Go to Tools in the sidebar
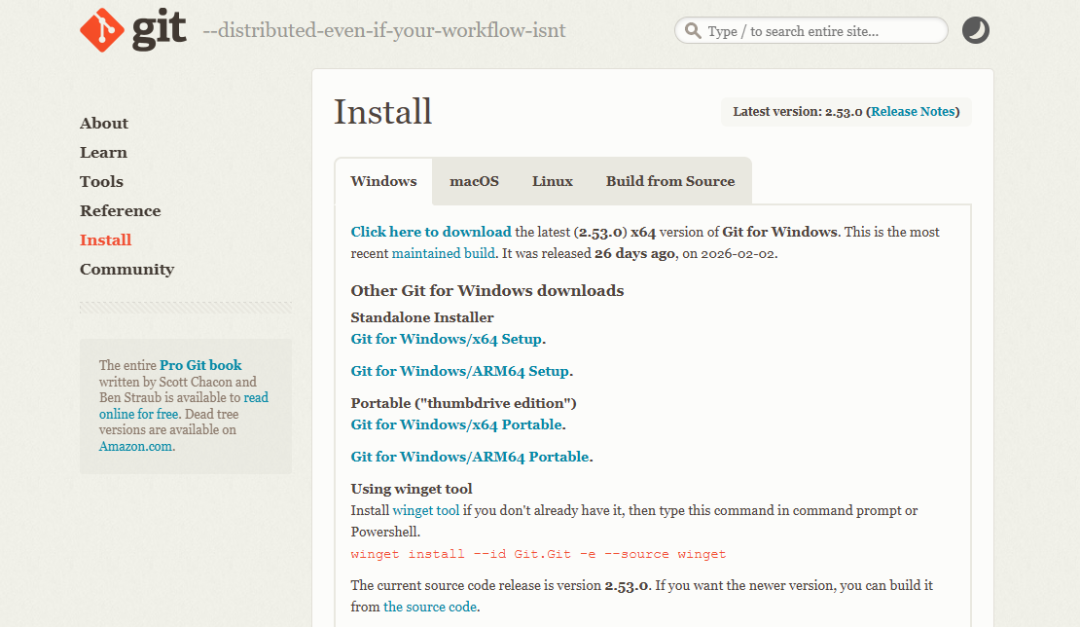Image resolution: width=1080 pixels, height=627 pixels. pyautogui.click(x=101, y=182)
